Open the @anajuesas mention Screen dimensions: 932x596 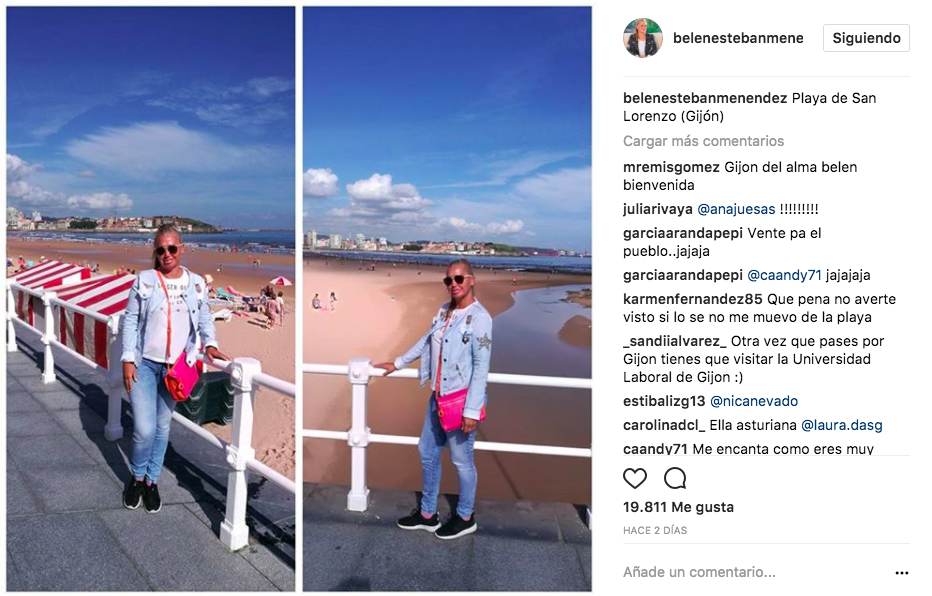(736, 209)
